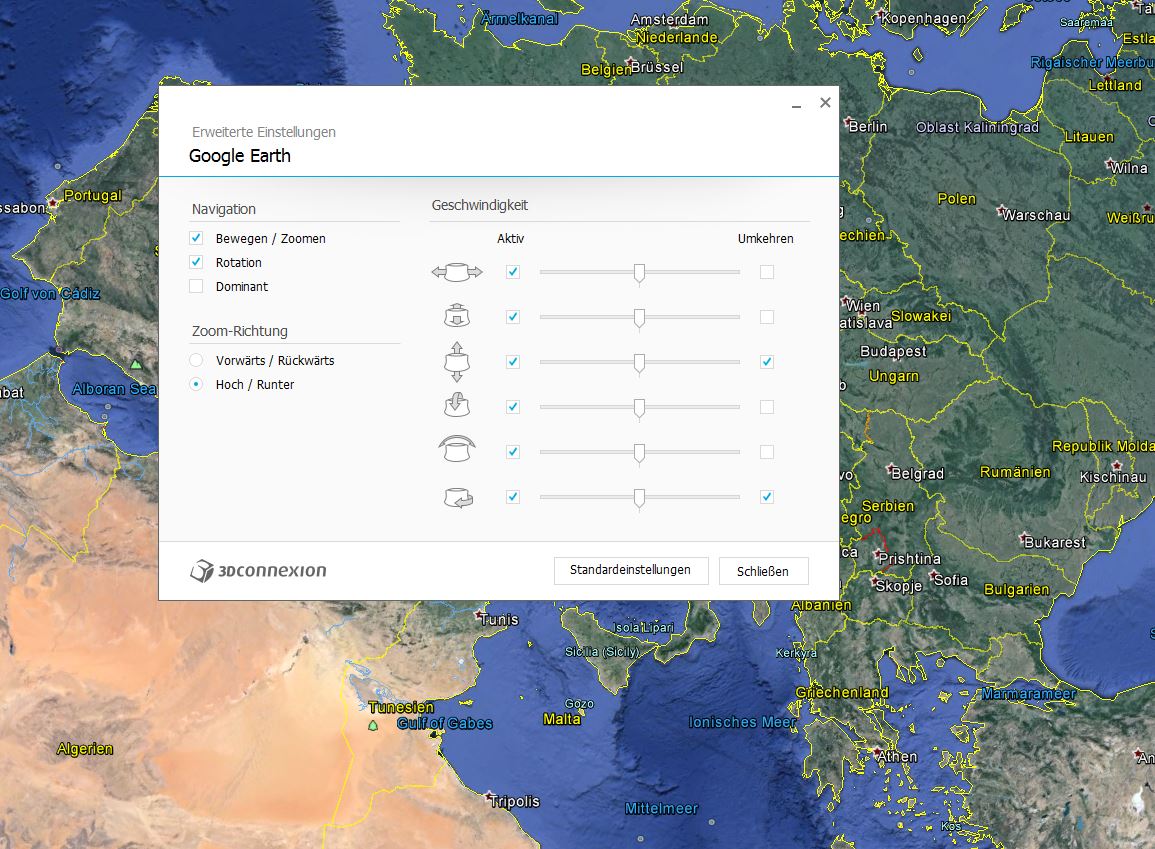Select Hoch / Runter radio option
This screenshot has height=849, width=1155.
[x=196, y=384]
